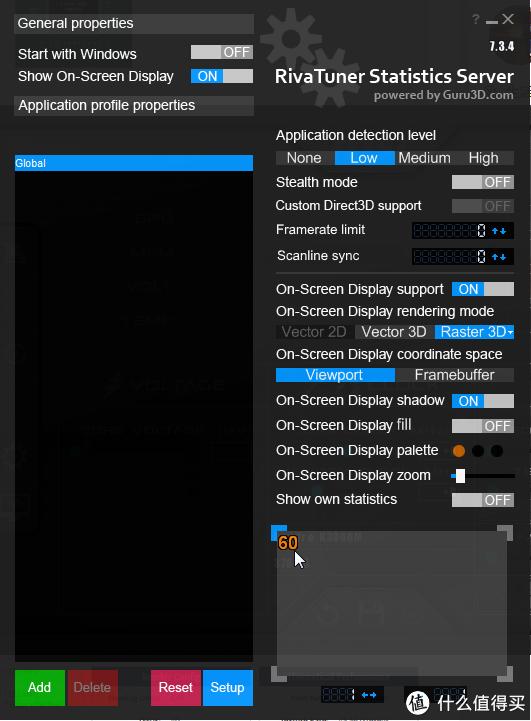Turn off On-Screen Display shadow
The width and height of the screenshot is (531, 721).
[x=483, y=401]
